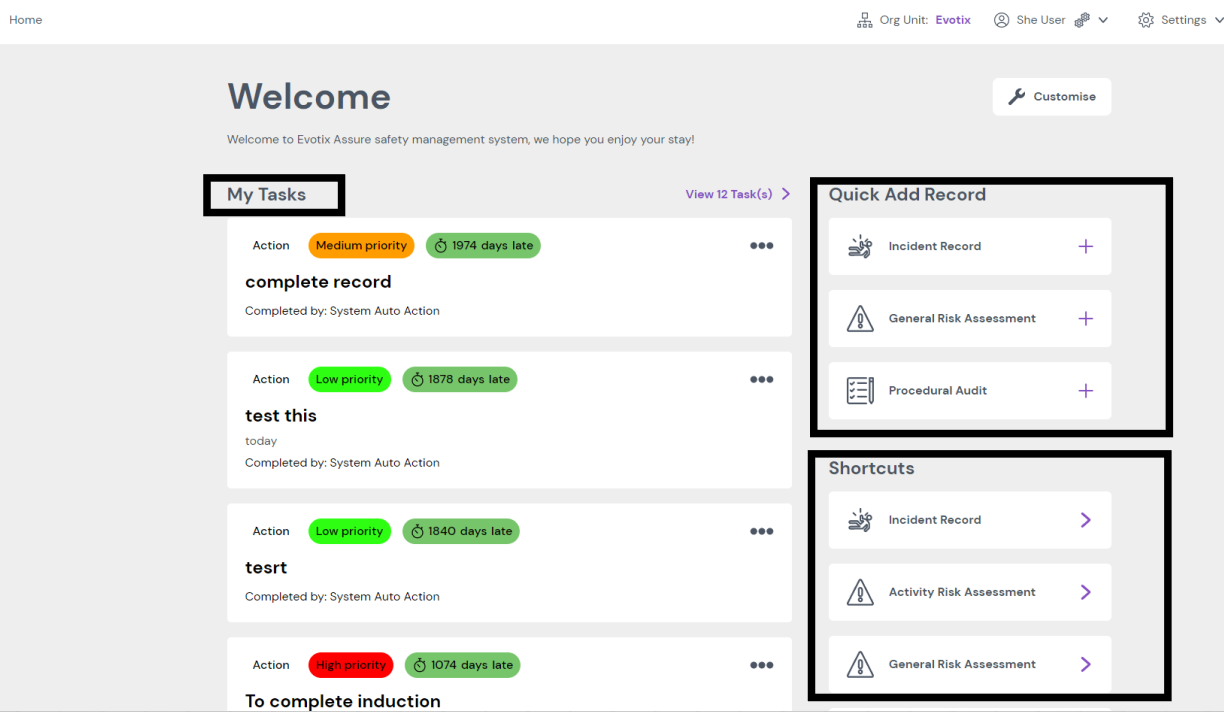The width and height of the screenshot is (1224, 712).
Task: Add a new General Risk Assessment record
Action: 1085,319
